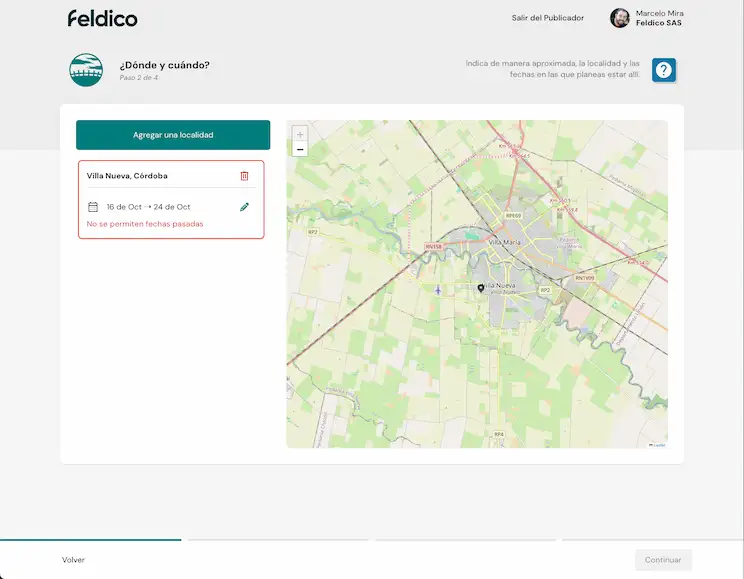Click the date range 16 de Oct → 24 de Oct

pyautogui.click(x=148, y=207)
